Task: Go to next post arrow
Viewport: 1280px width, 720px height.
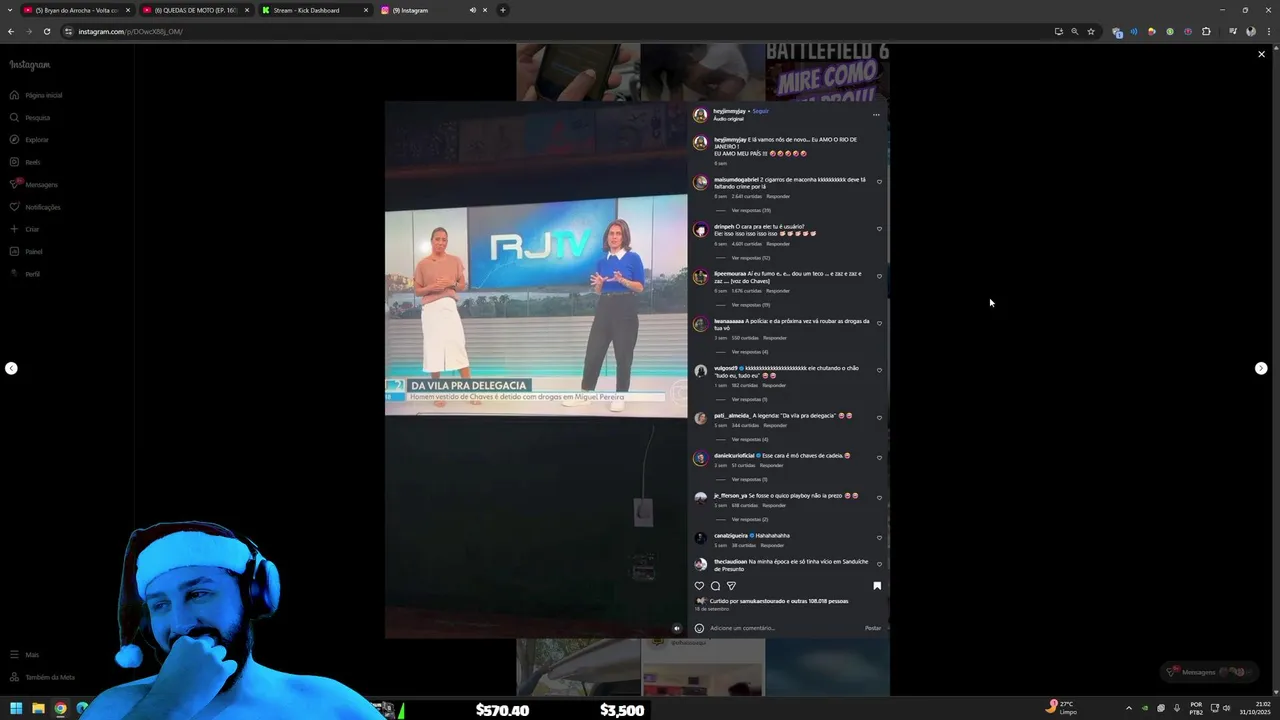Action: tap(1261, 368)
